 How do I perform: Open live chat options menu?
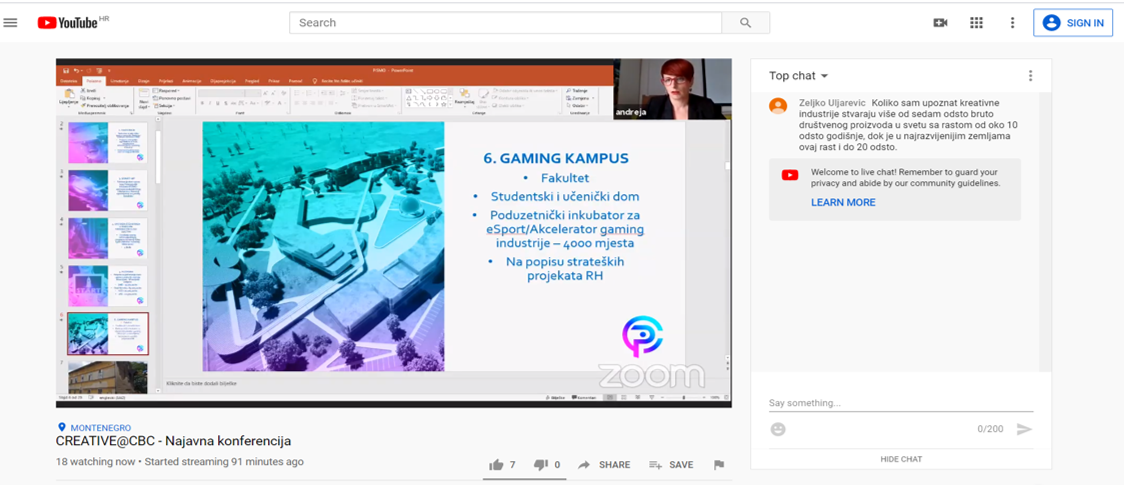coord(1030,76)
